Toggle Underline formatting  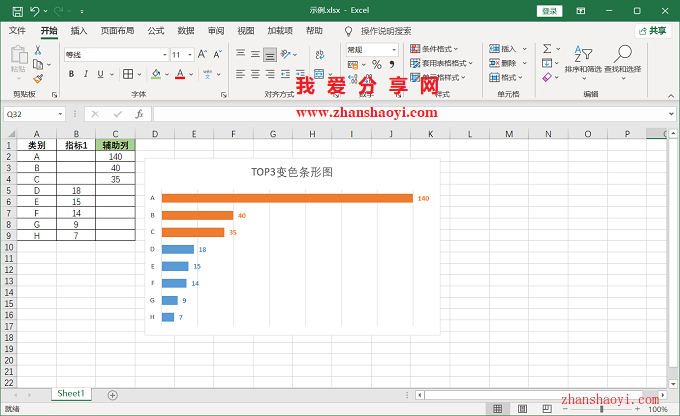(x=100, y=74)
